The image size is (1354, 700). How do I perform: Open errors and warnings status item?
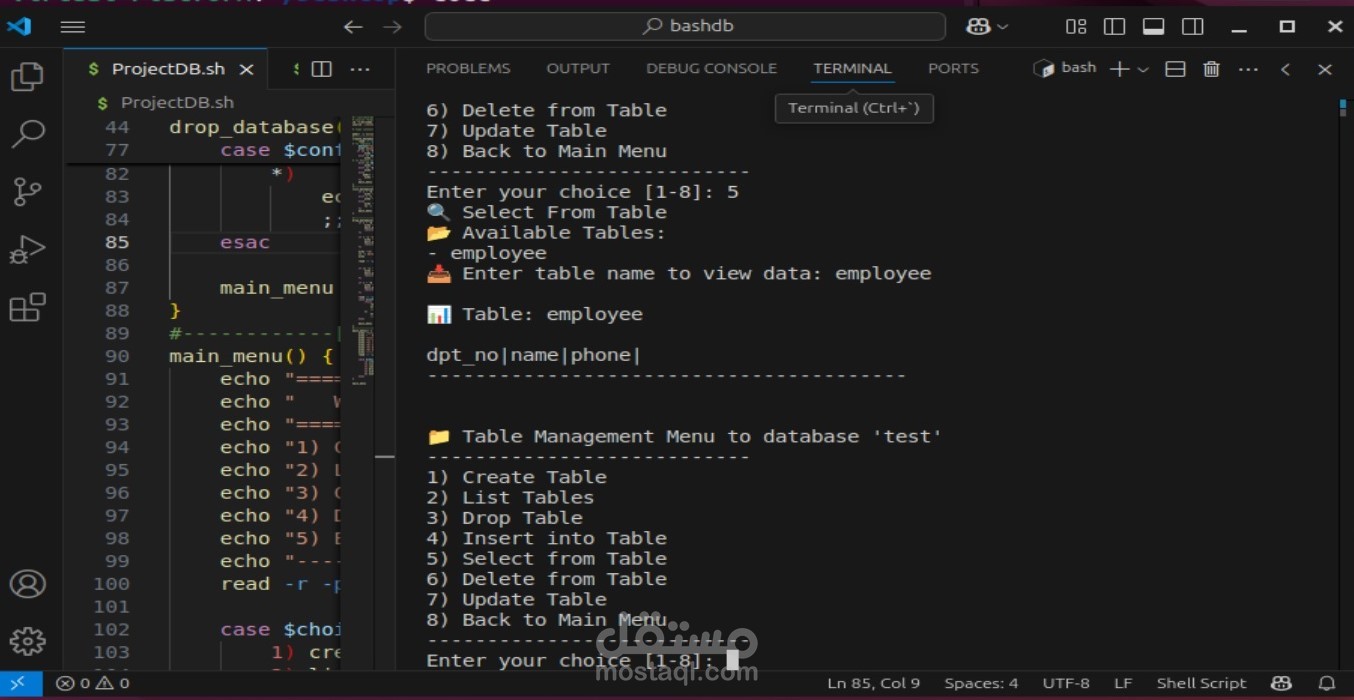(93, 684)
